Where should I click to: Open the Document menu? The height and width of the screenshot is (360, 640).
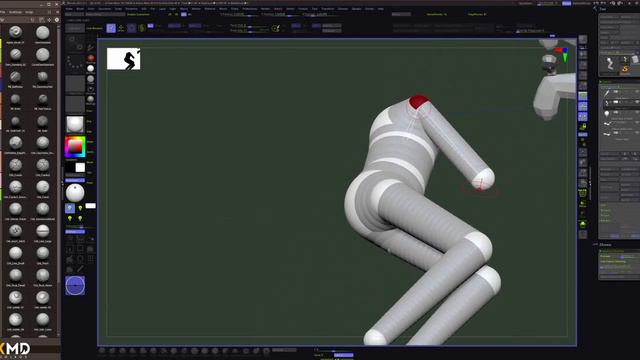tap(104, 9)
